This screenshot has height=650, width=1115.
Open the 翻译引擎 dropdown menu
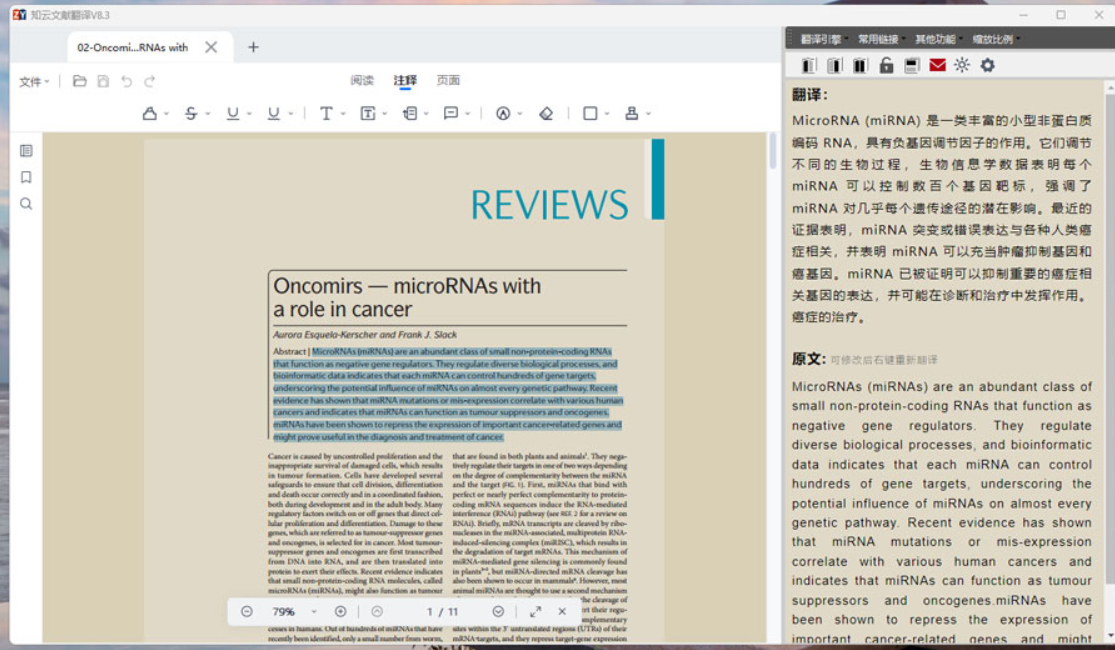(x=822, y=40)
